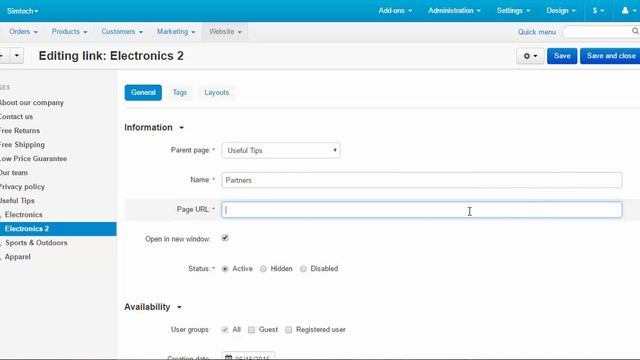Check the Registered user group box
The image size is (640, 360).
pyautogui.click(x=289, y=330)
